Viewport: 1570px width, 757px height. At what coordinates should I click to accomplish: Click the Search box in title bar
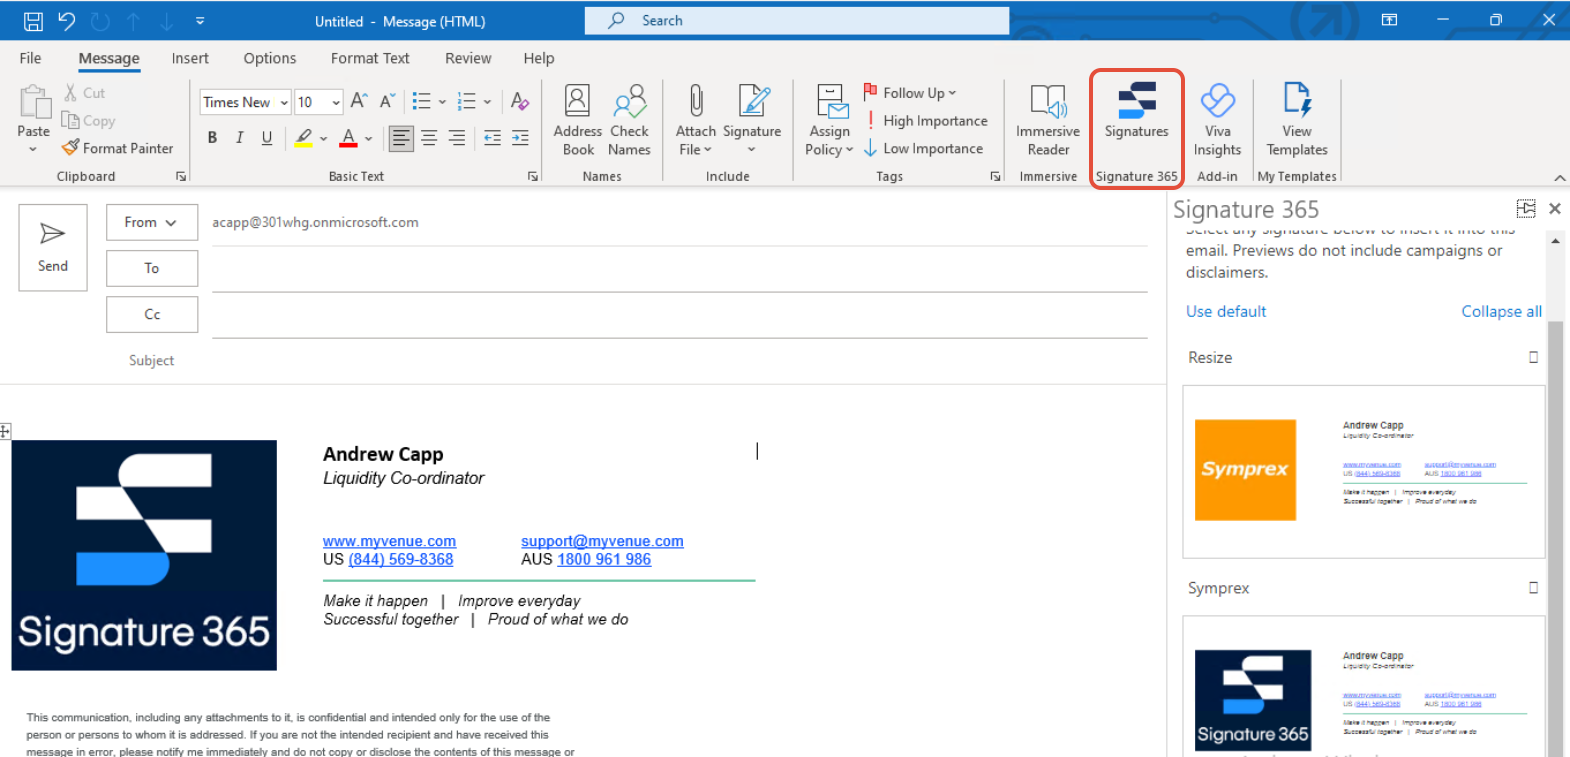[797, 20]
